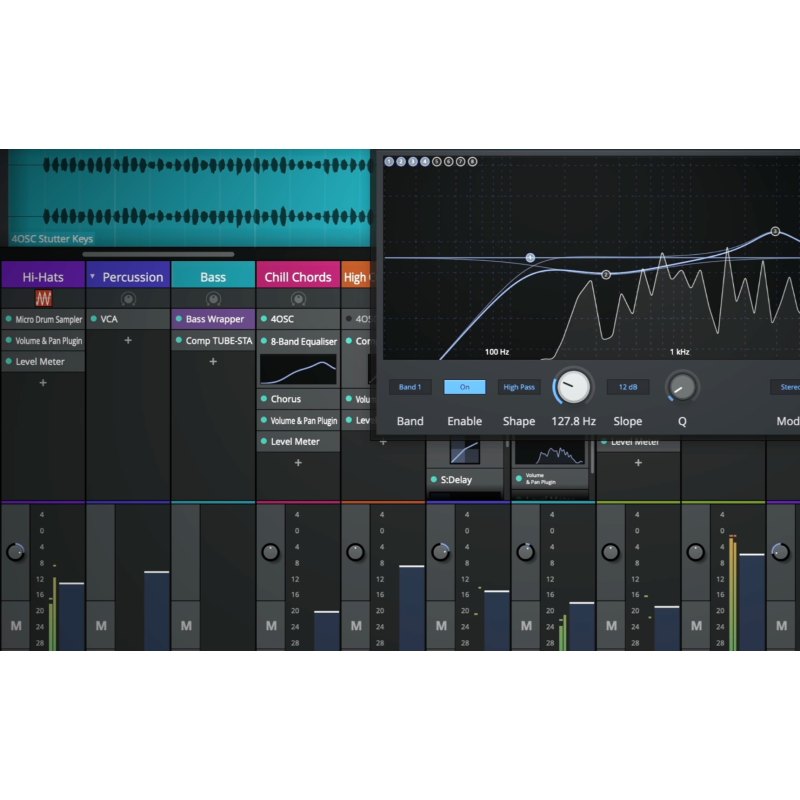Viewport: 800px width, 800px height.
Task: Open Chill Chords Volume & Pan Plugin row
Action: (298, 420)
